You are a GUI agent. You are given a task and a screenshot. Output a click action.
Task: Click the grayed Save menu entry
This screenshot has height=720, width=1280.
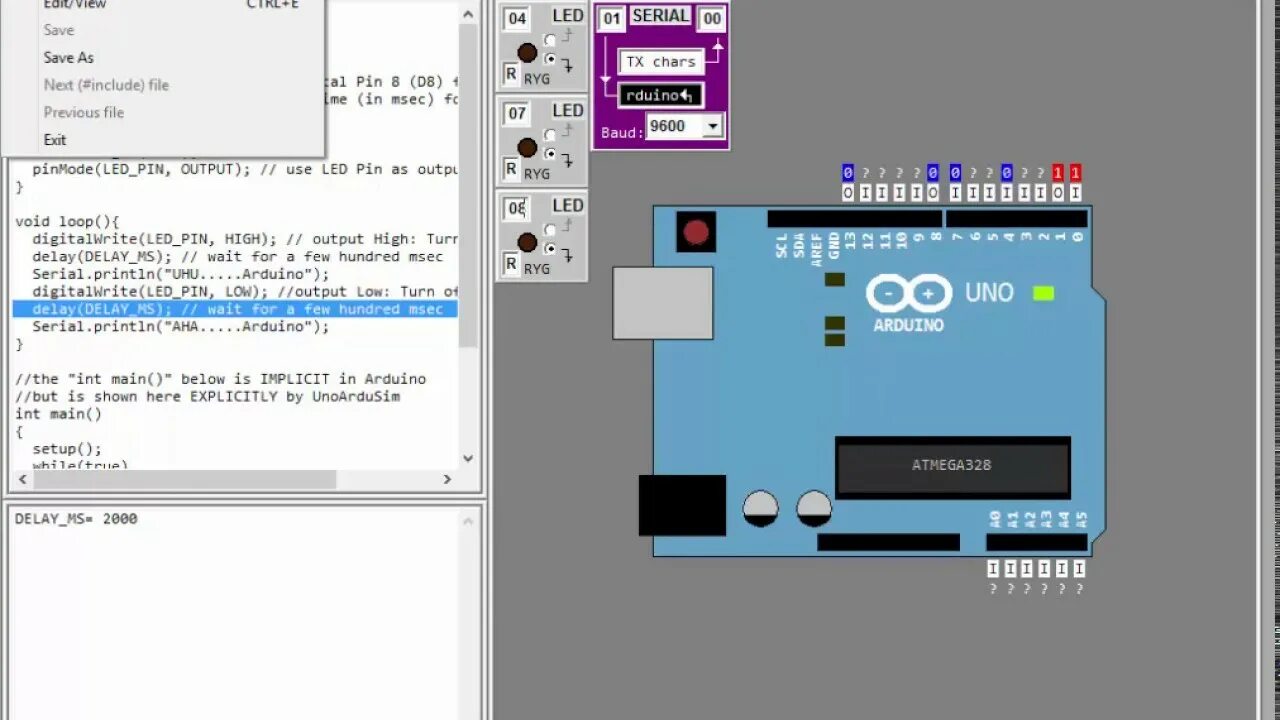[x=59, y=30]
